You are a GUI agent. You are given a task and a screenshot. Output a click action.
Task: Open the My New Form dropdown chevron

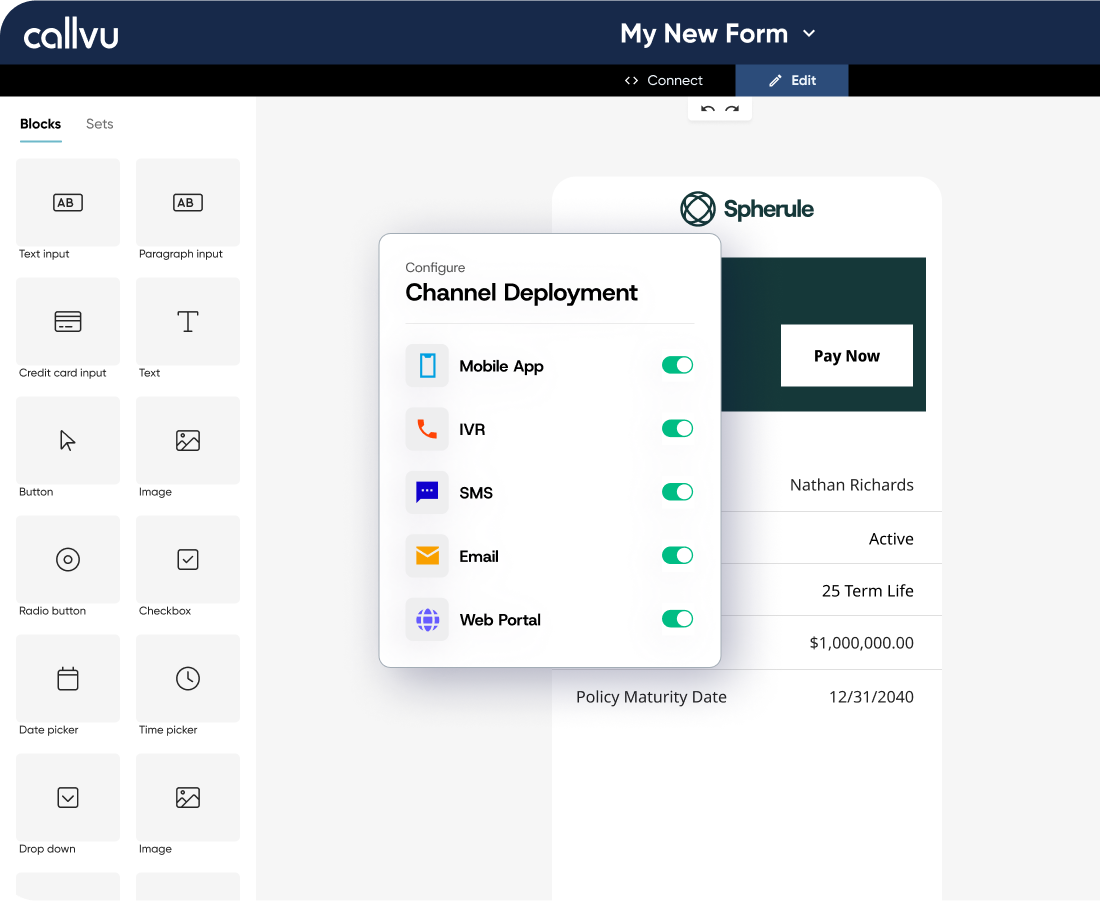pos(809,33)
